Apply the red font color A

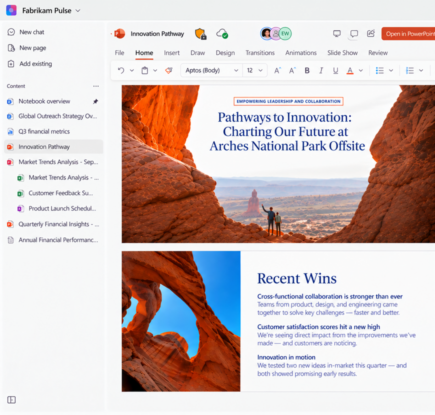click(x=350, y=71)
